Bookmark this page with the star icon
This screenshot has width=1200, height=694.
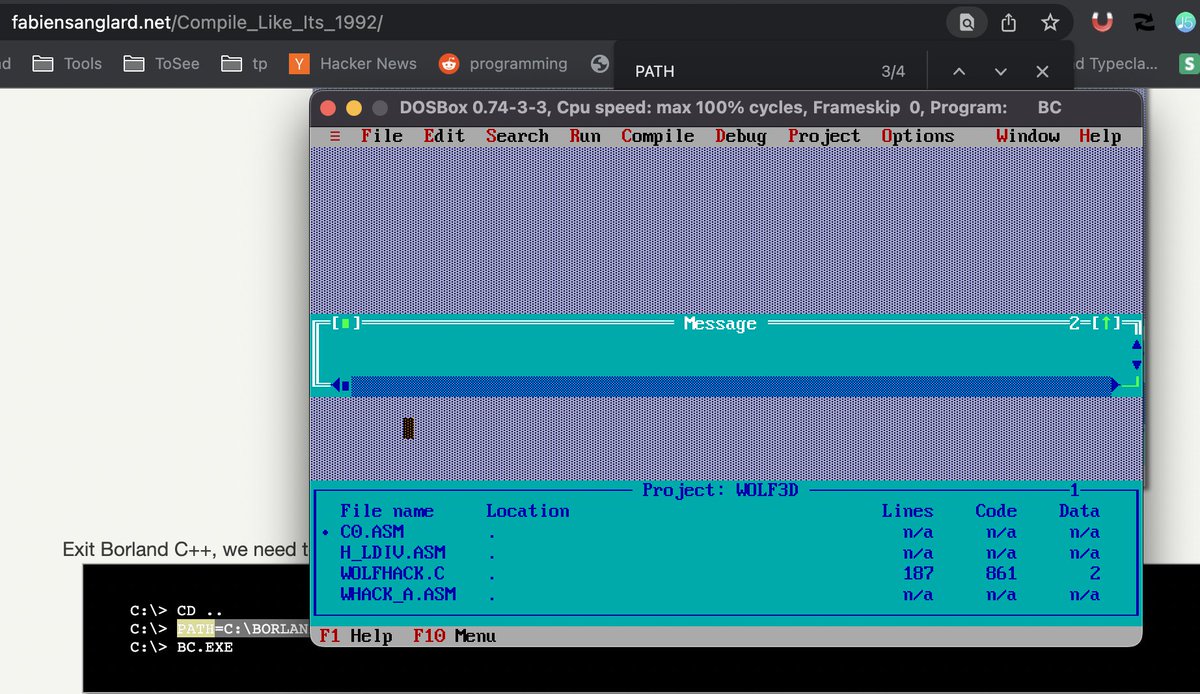[x=1049, y=22]
